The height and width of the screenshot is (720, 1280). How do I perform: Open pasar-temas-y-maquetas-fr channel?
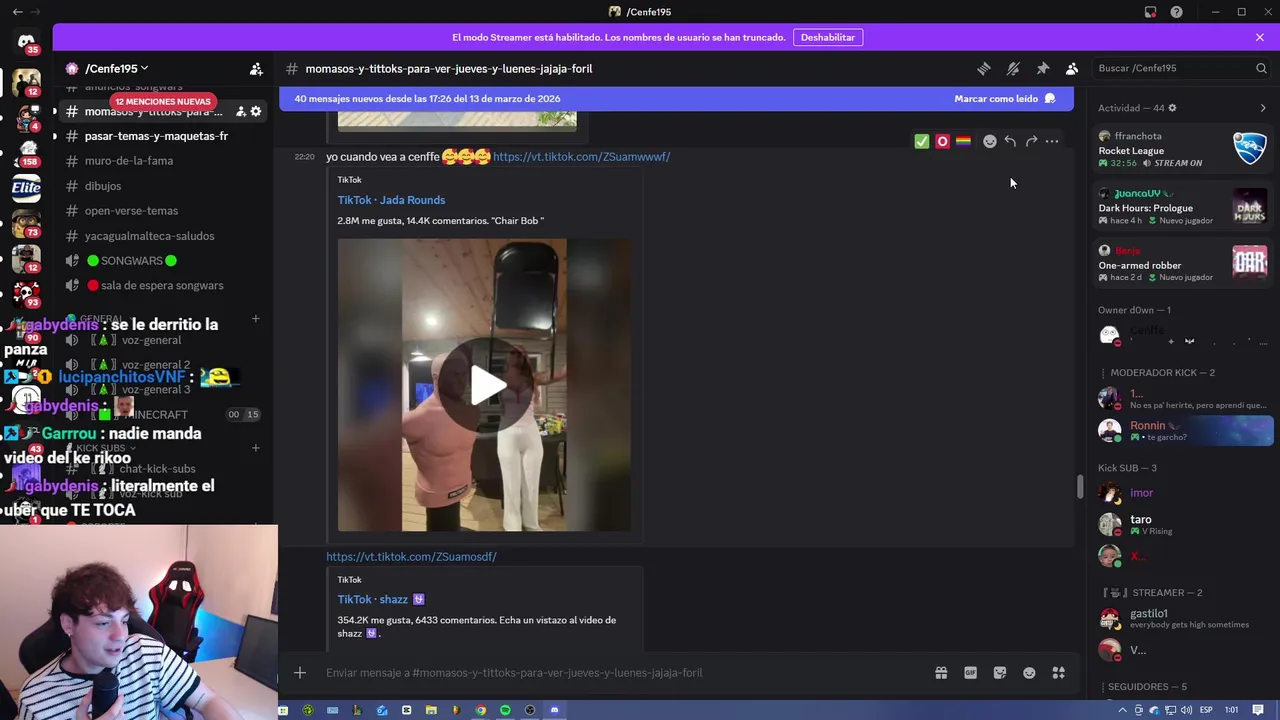tap(156, 136)
